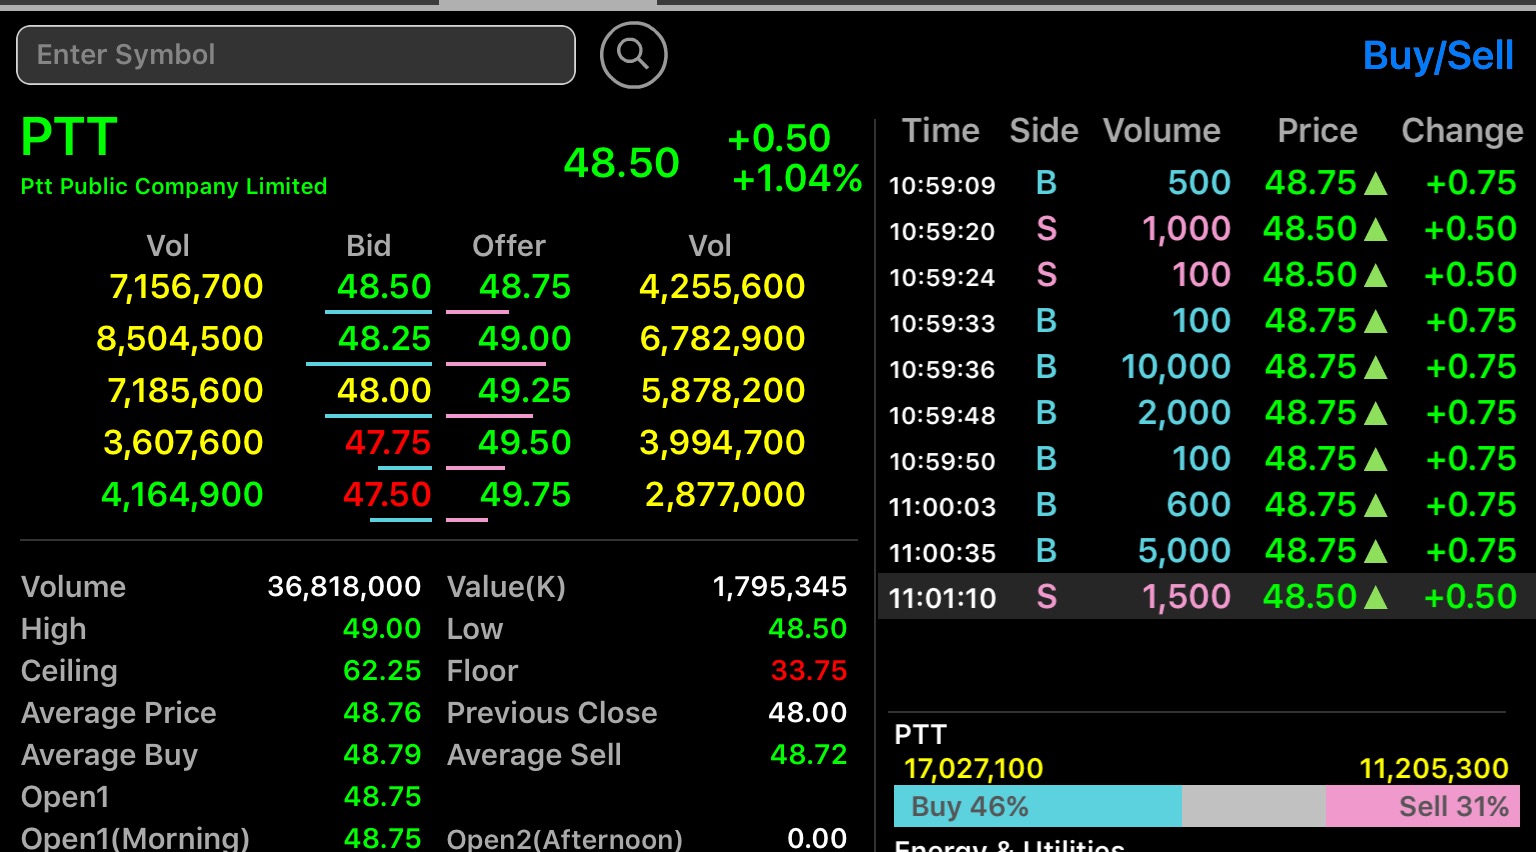The height and width of the screenshot is (852, 1536).
Task: Select offer volume 3,994,700
Action: pos(722,443)
